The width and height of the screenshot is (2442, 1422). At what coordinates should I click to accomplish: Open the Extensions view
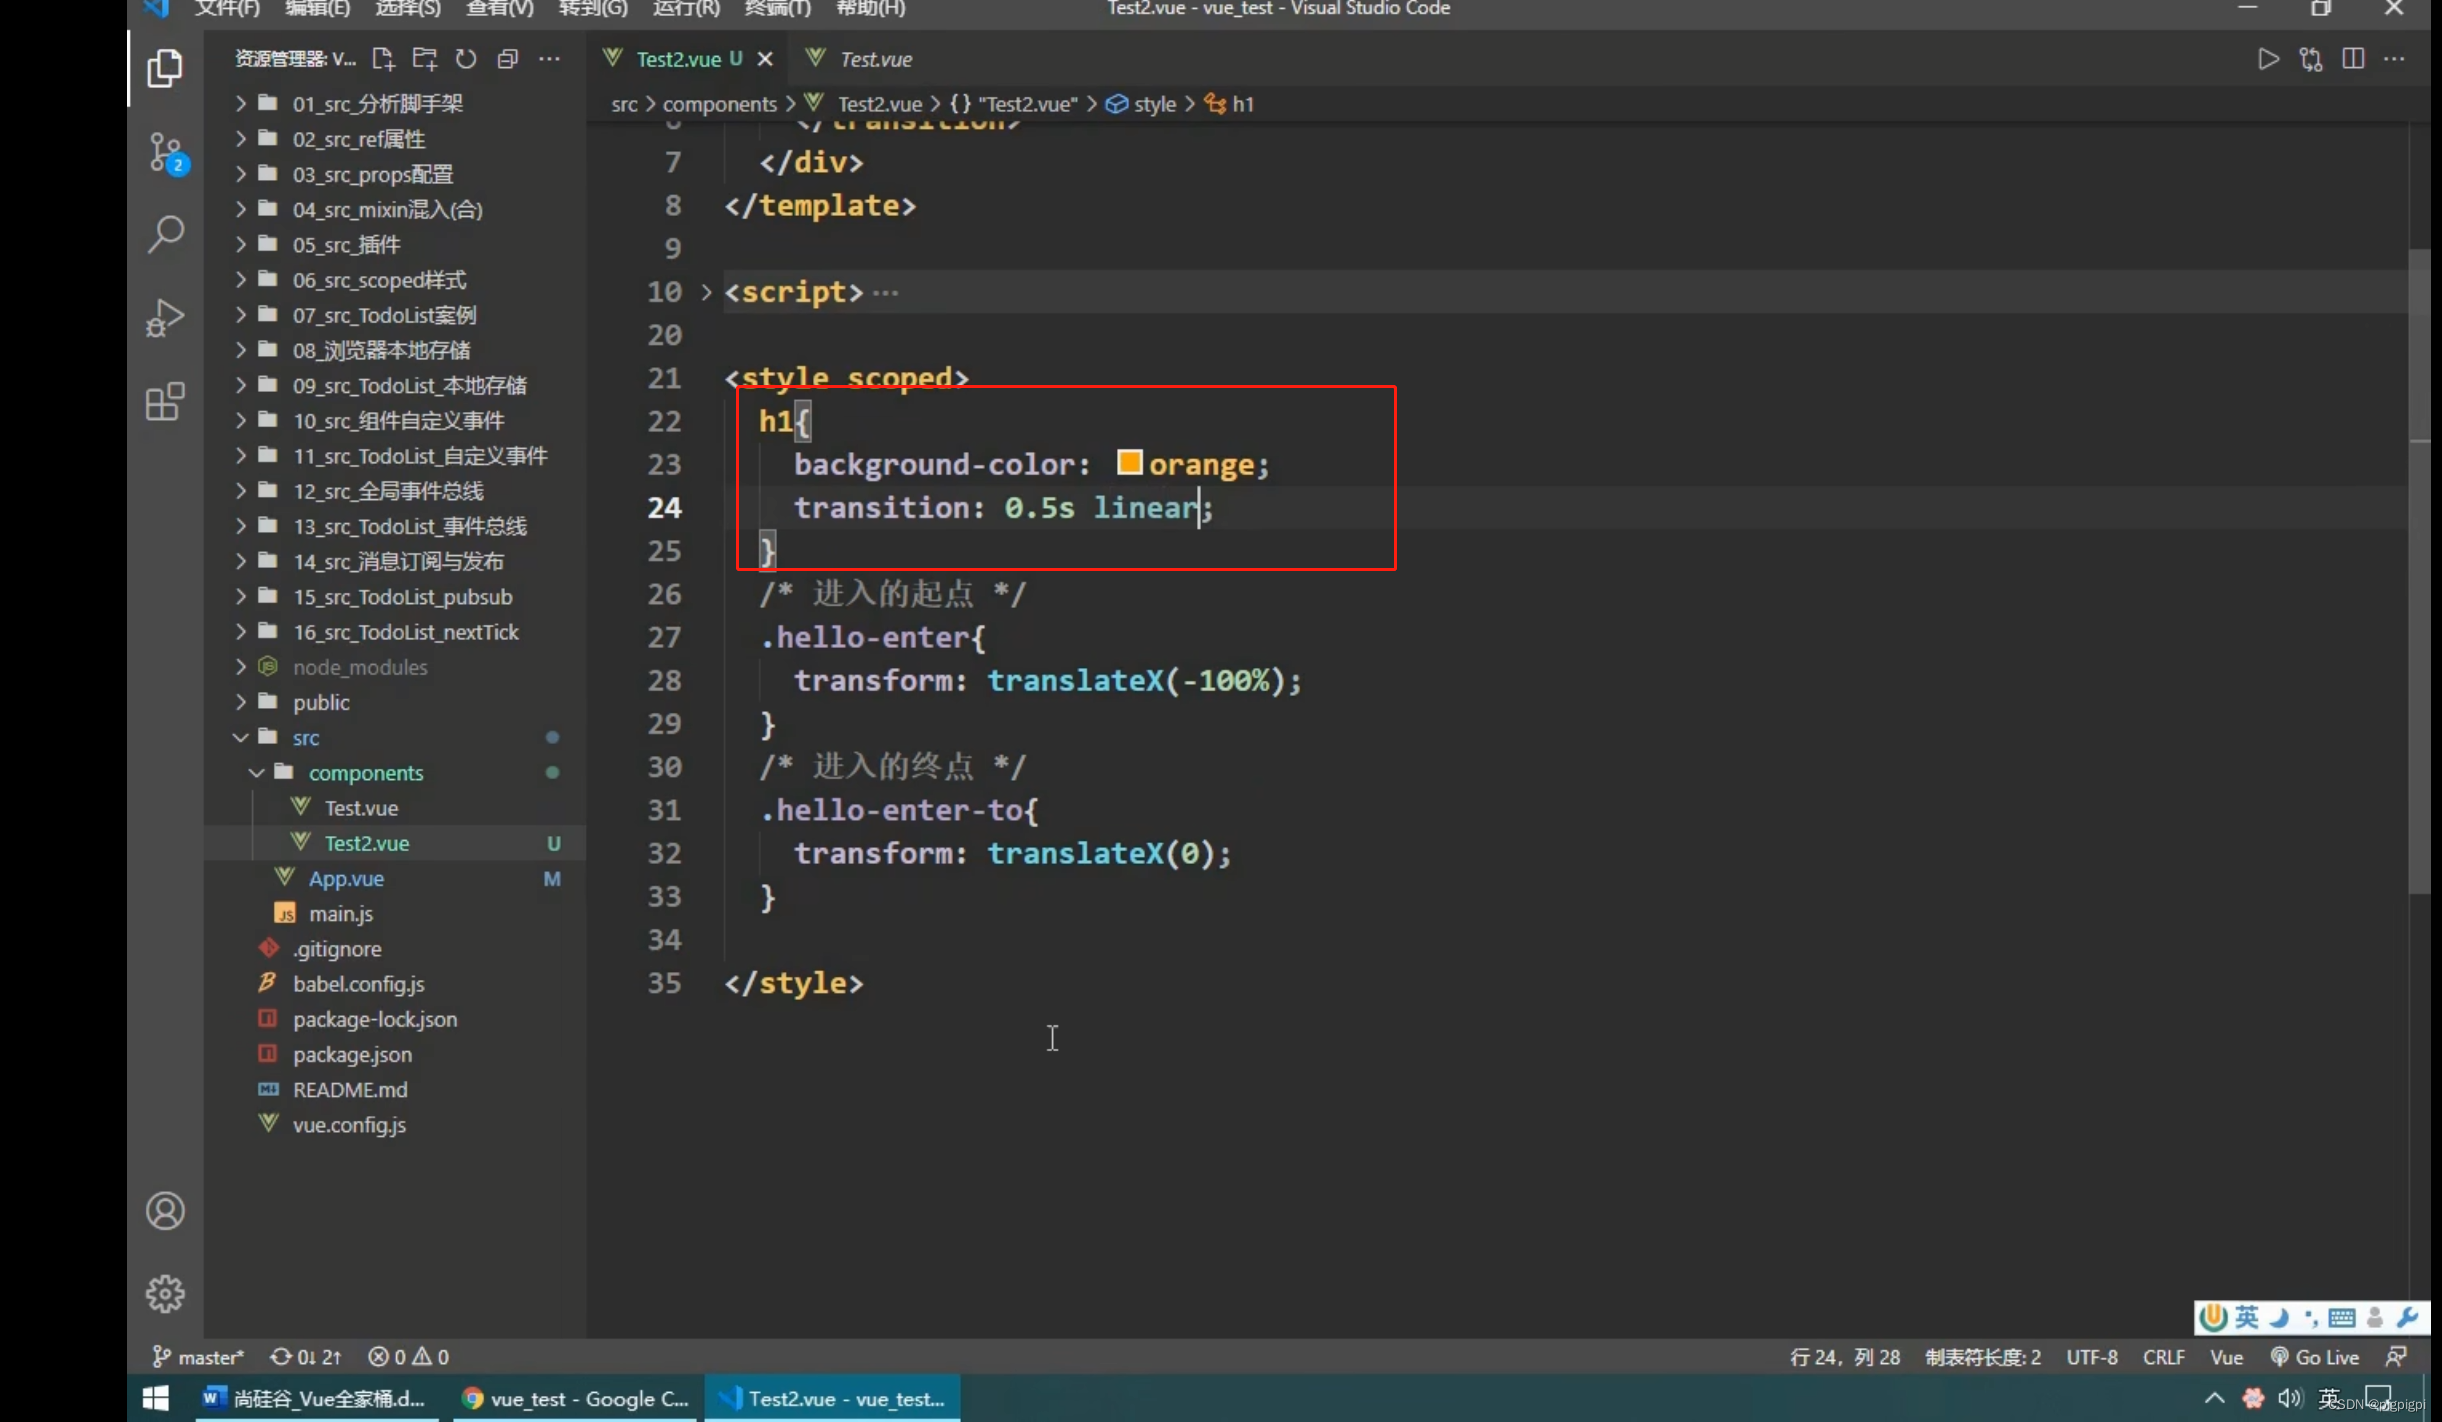point(165,402)
